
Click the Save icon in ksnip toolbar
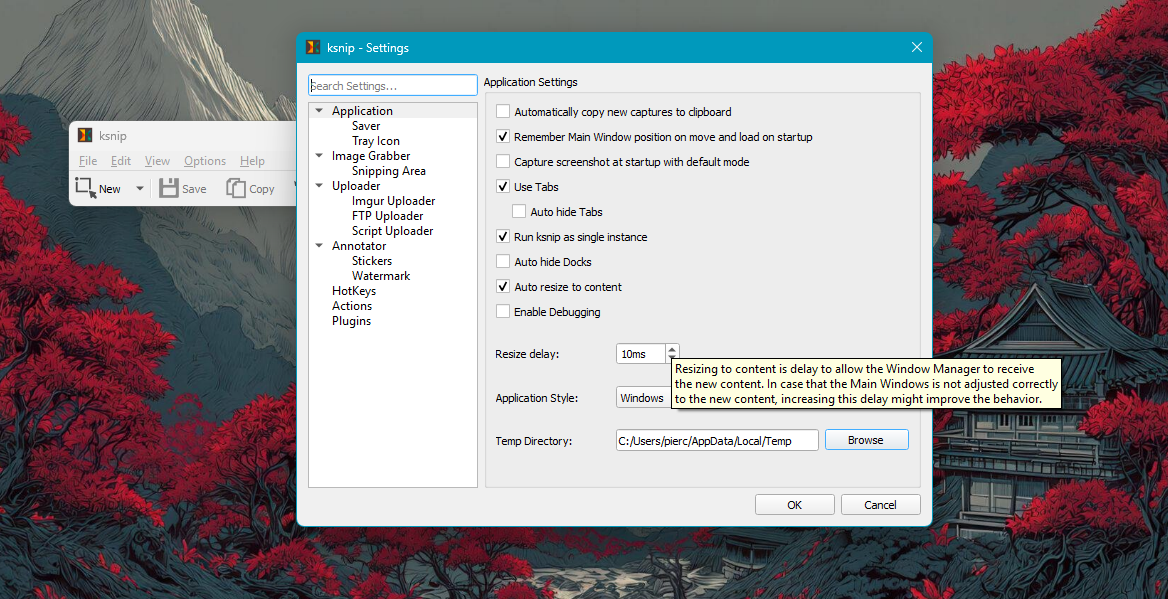[168, 187]
